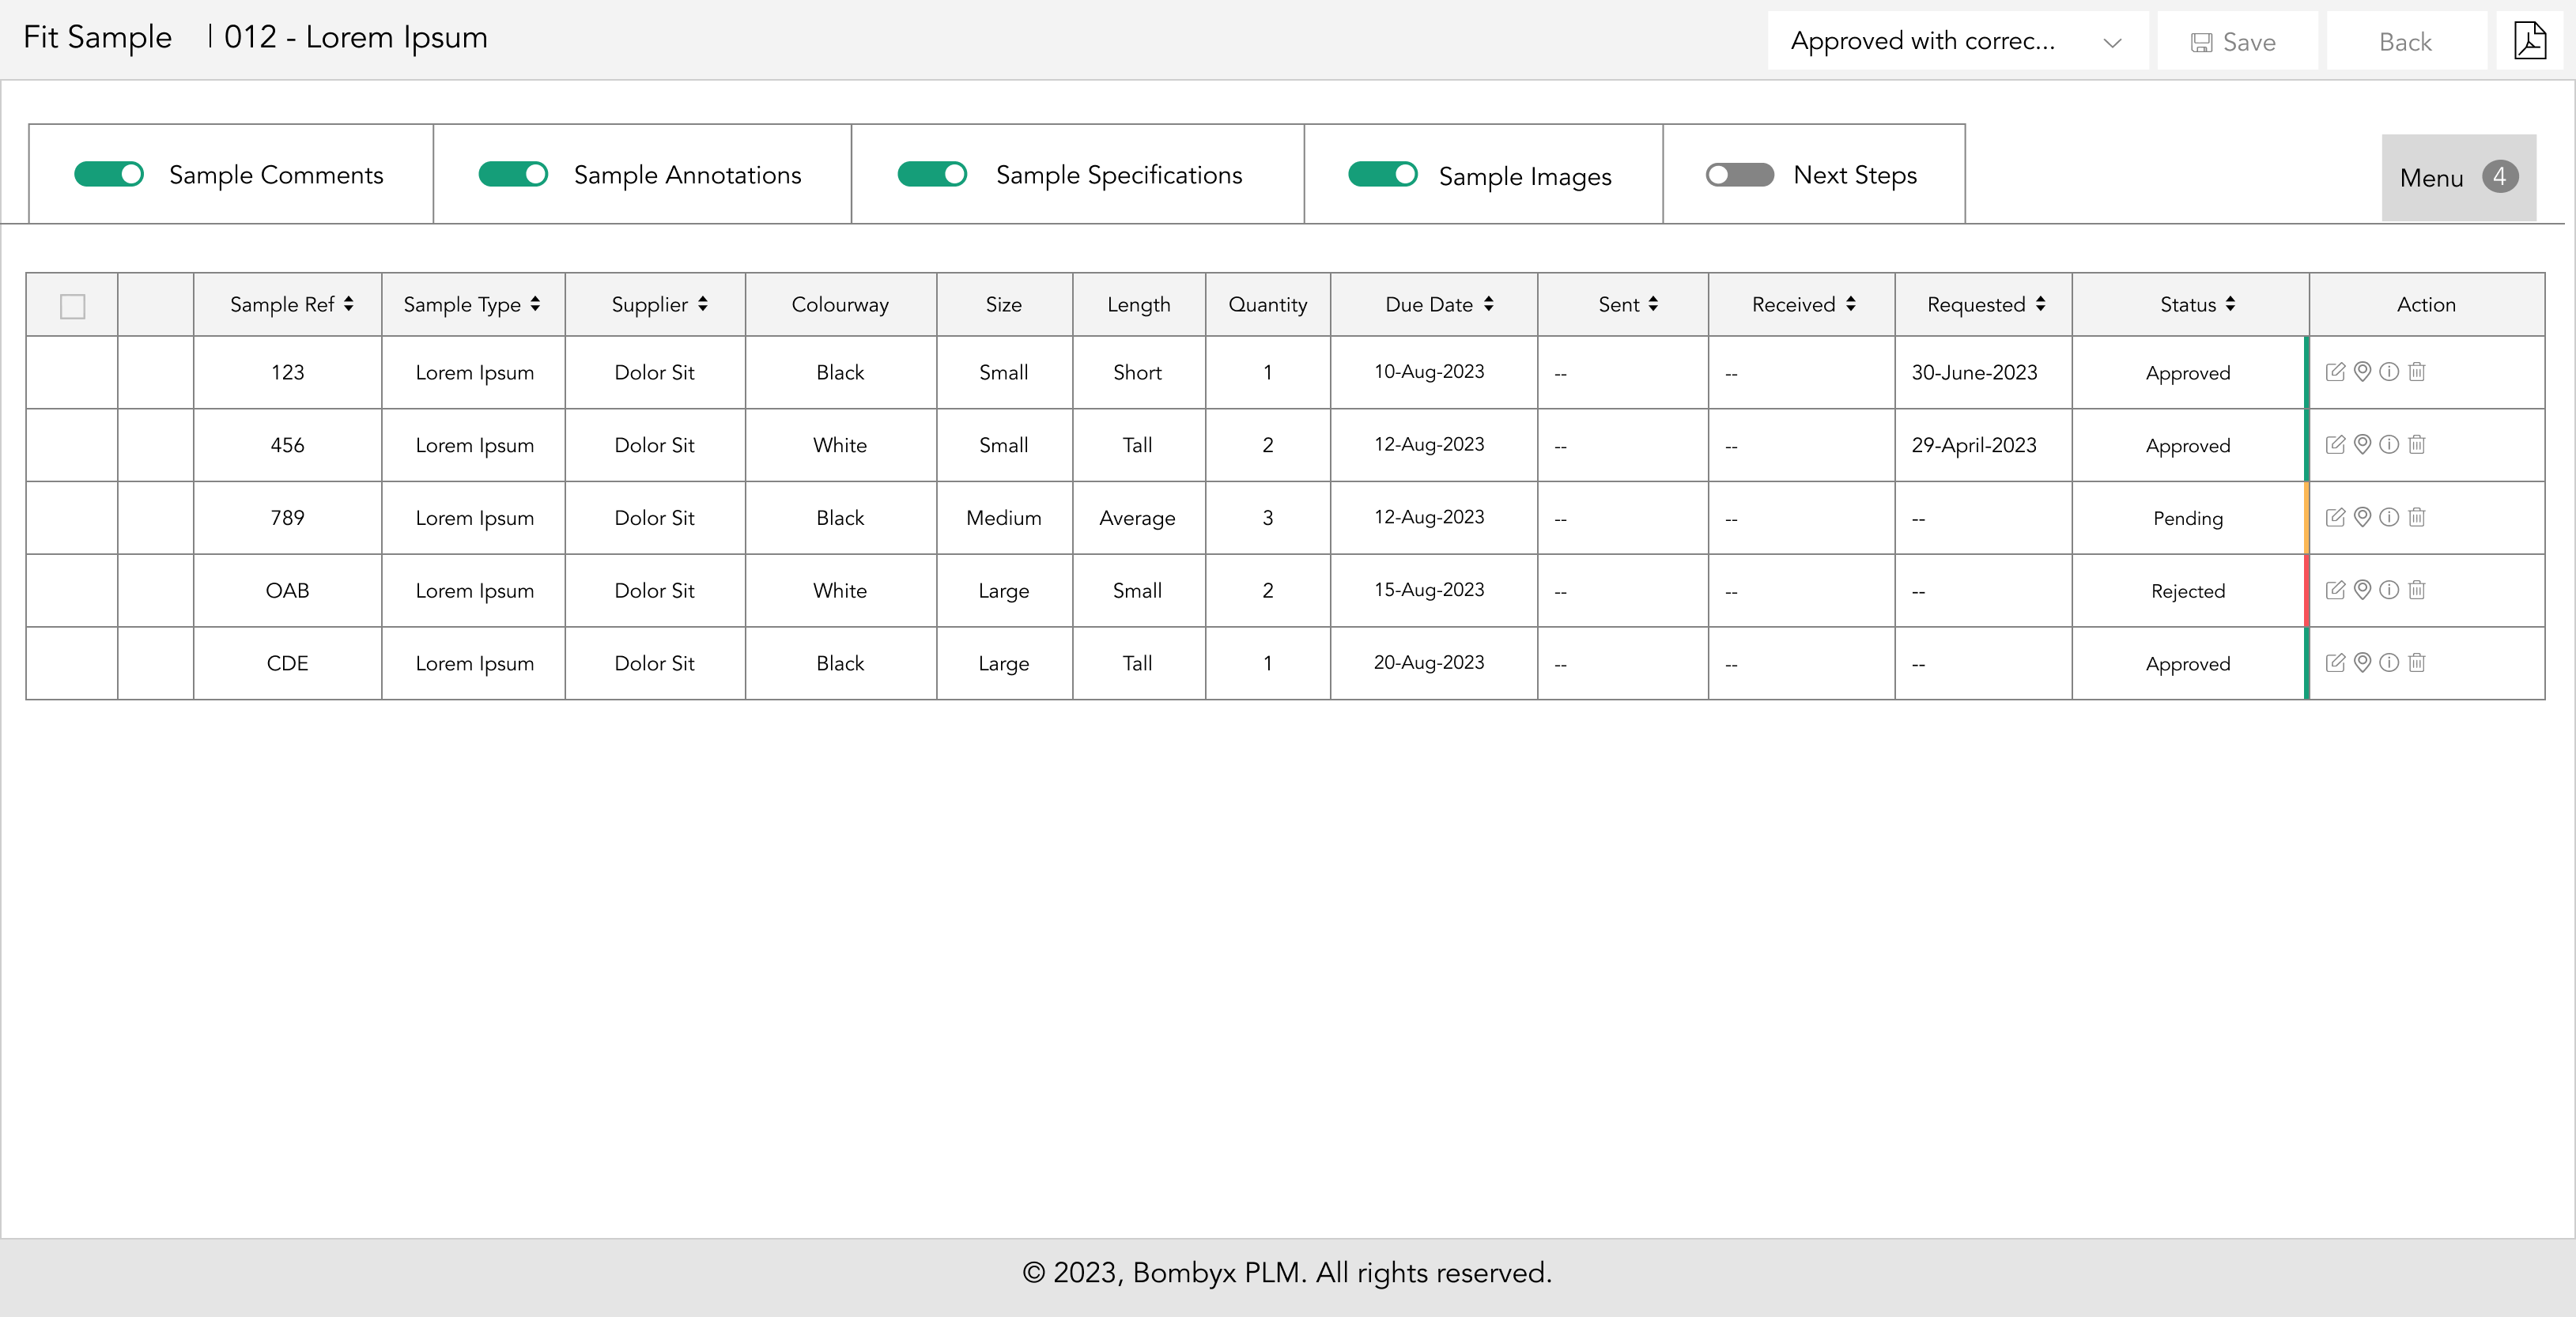Show info for row CDE
2576x1317 pixels.
tap(2389, 663)
